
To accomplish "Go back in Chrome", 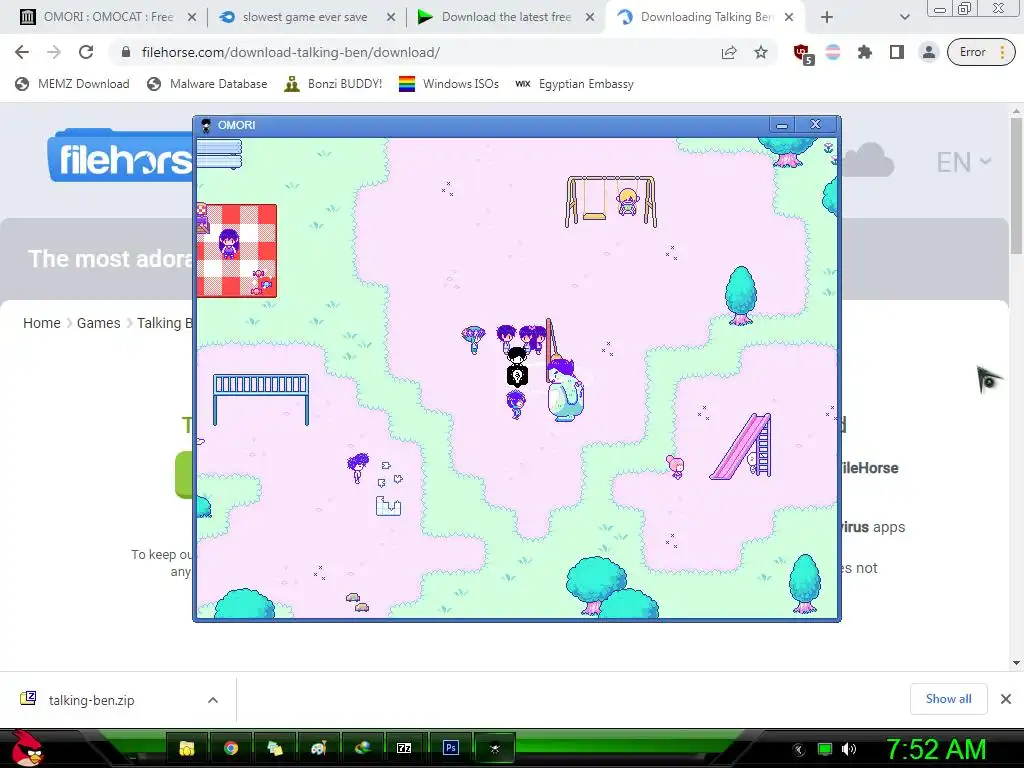I will [x=22, y=52].
